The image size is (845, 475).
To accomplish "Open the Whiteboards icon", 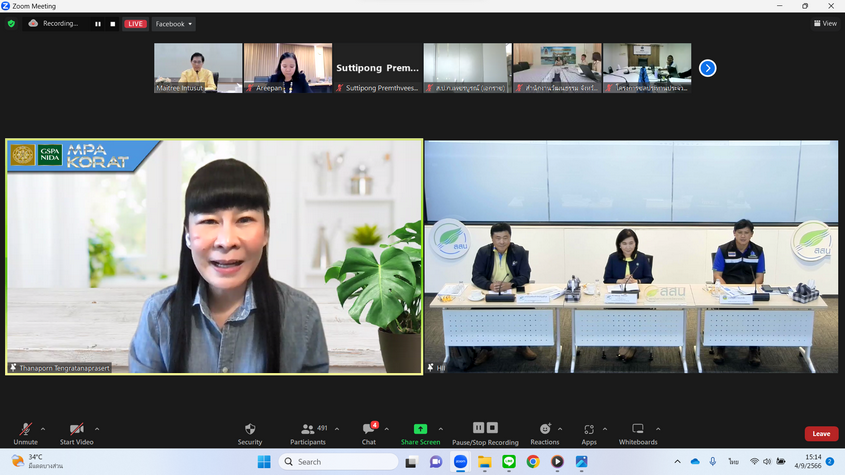I will point(638,429).
